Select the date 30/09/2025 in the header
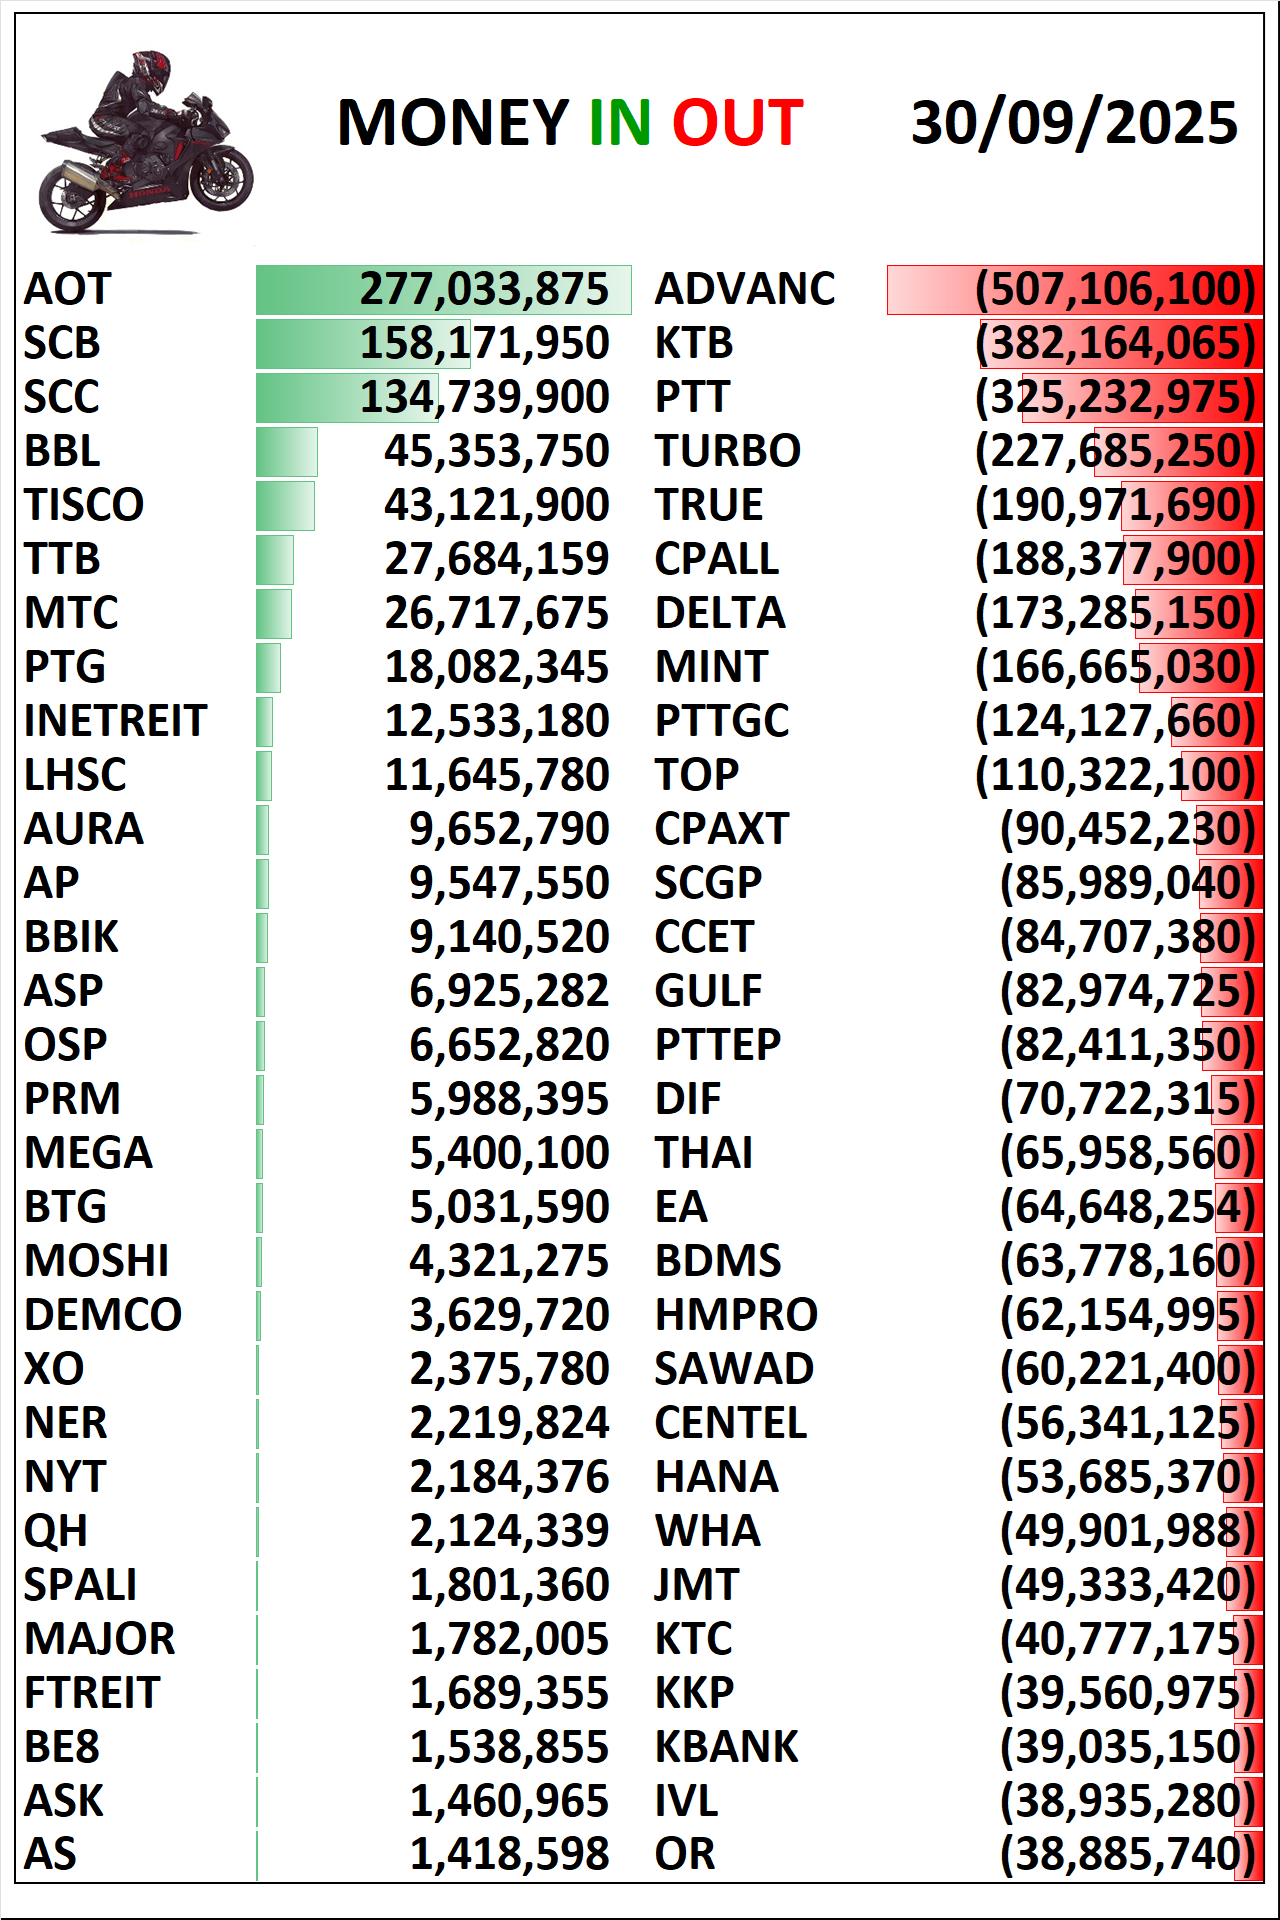Image resolution: width=1280 pixels, height=1920 pixels. click(x=1074, y=123)
